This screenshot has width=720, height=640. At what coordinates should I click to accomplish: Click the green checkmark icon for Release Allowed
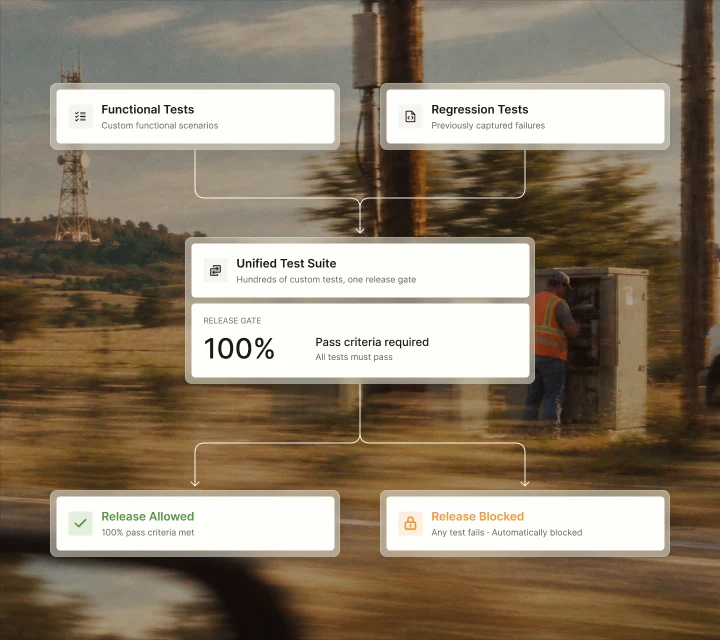[x=80, y=523]
